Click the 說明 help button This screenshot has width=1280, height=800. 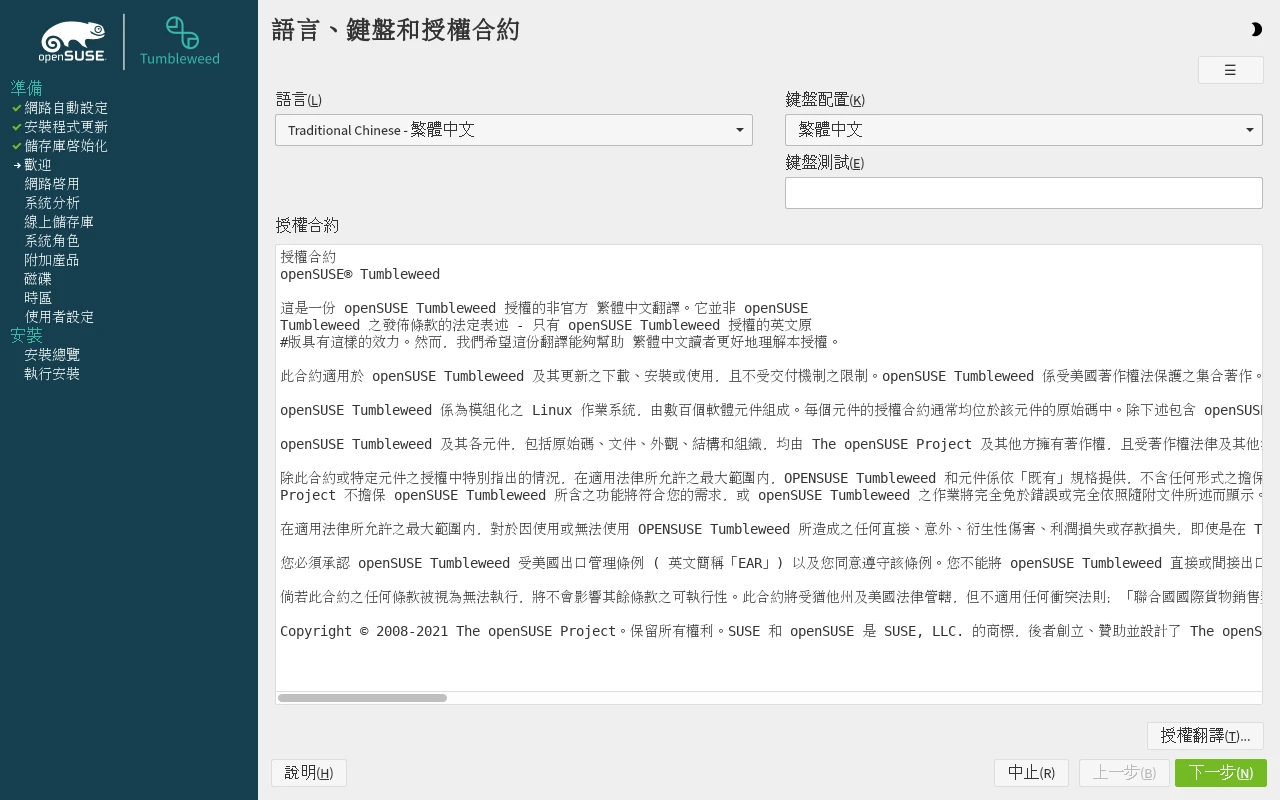coord(309,773)
